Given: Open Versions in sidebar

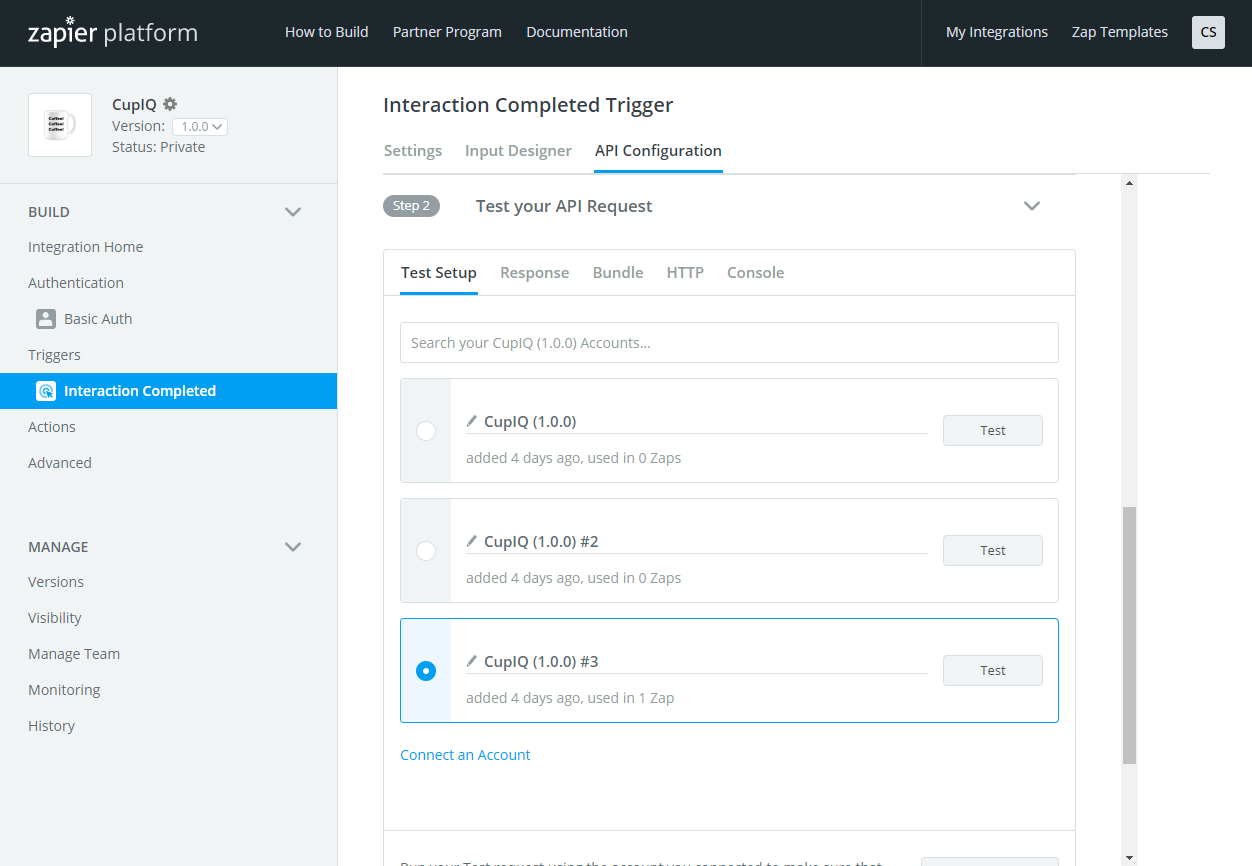Looking at the screenshot, I should pos(56,582).
